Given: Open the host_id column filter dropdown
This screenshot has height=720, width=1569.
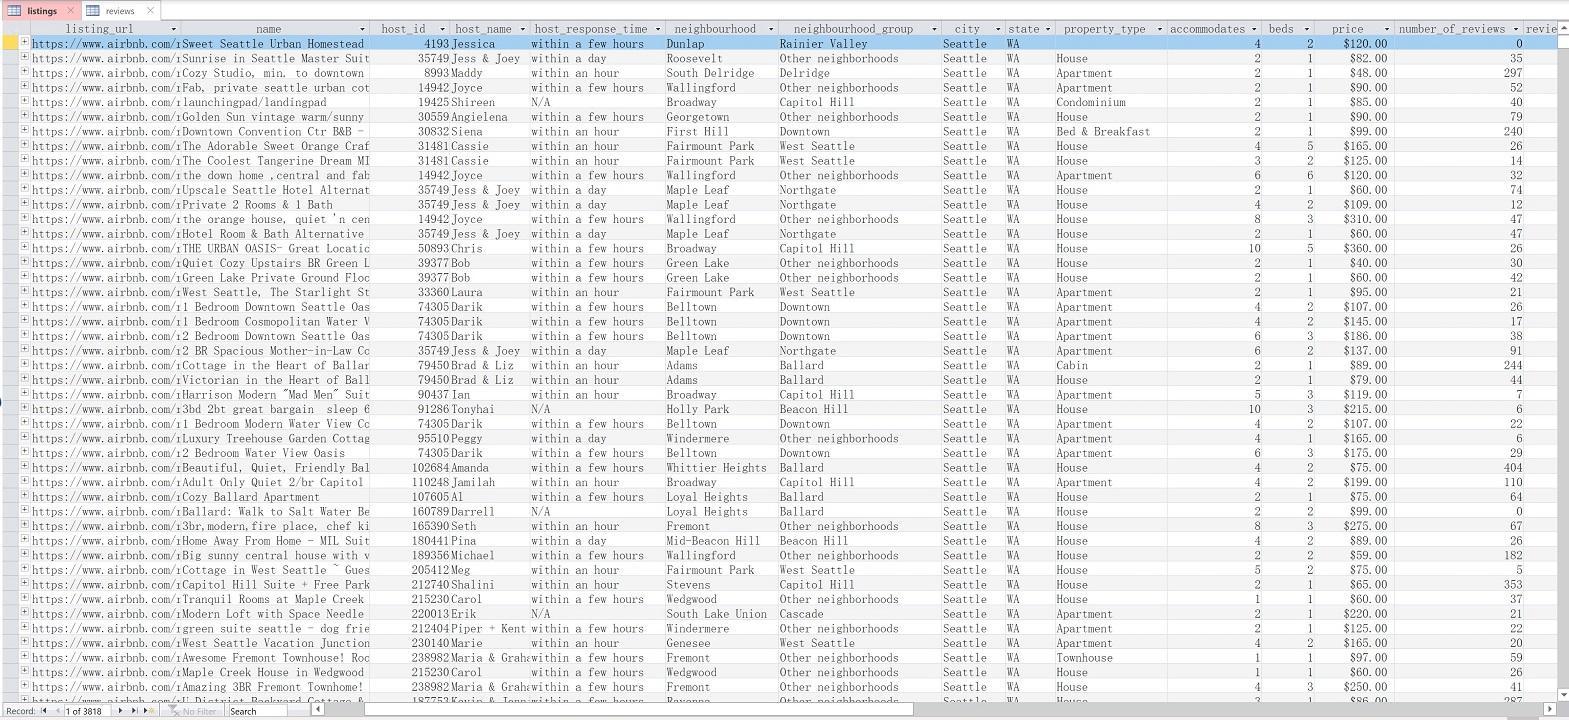Looking at the screenshot, I should [442, 29].
